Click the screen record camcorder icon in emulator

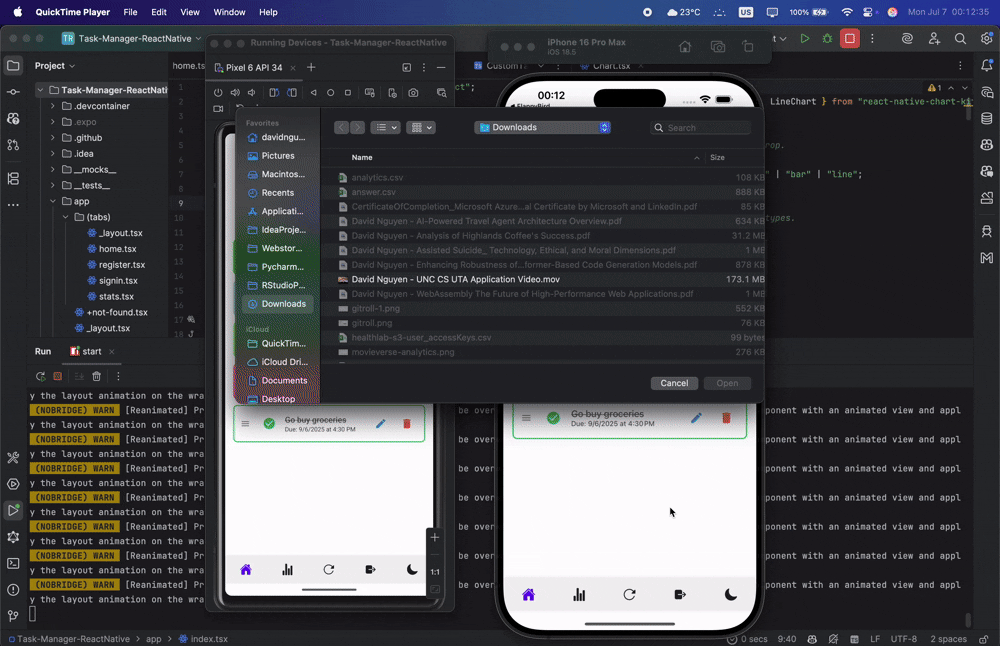[x=218, y=109]
